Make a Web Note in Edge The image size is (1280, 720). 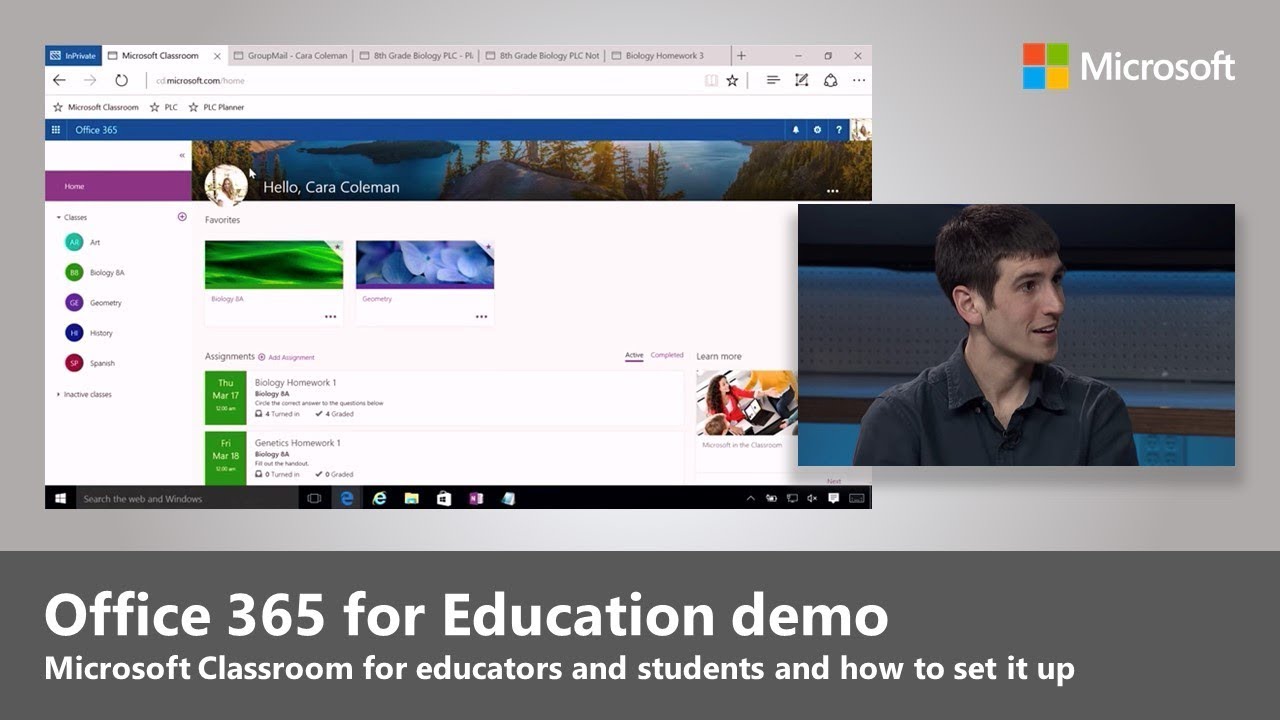(801, 80)
